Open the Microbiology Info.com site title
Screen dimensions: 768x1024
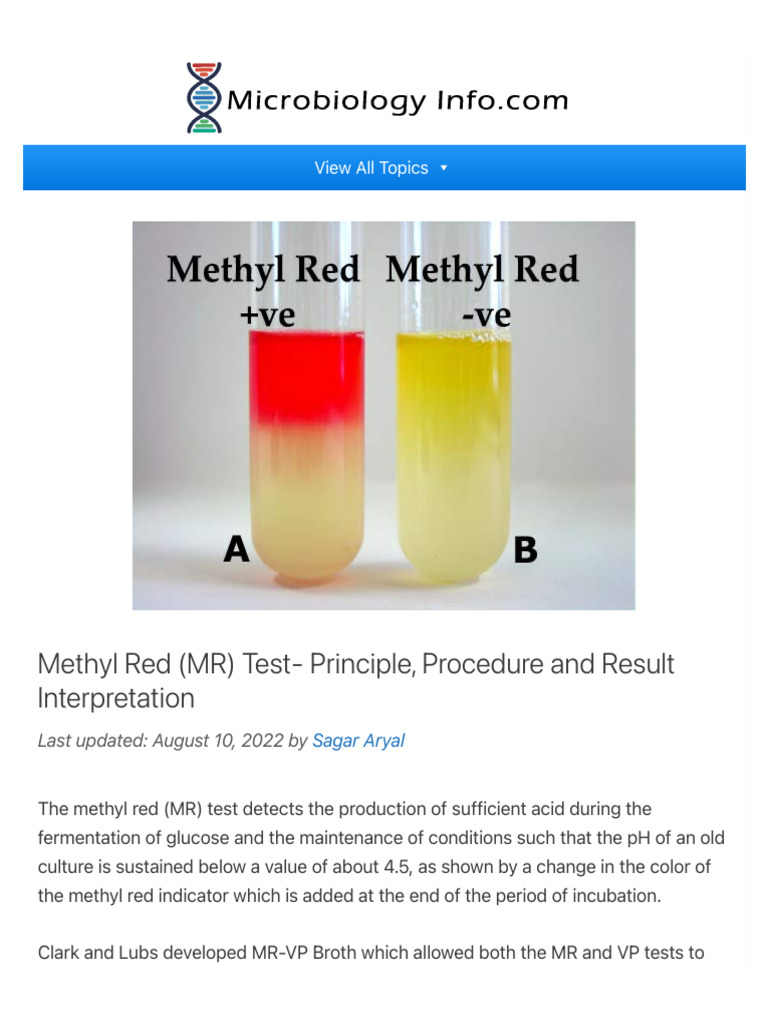398,100
